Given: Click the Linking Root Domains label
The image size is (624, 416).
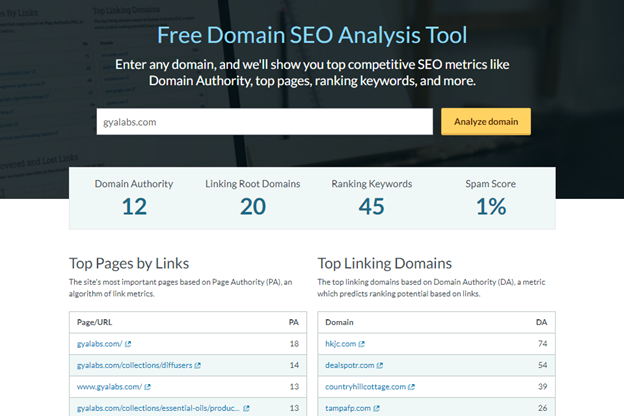Looking at the screenshot, I should (x=253, y=184).
